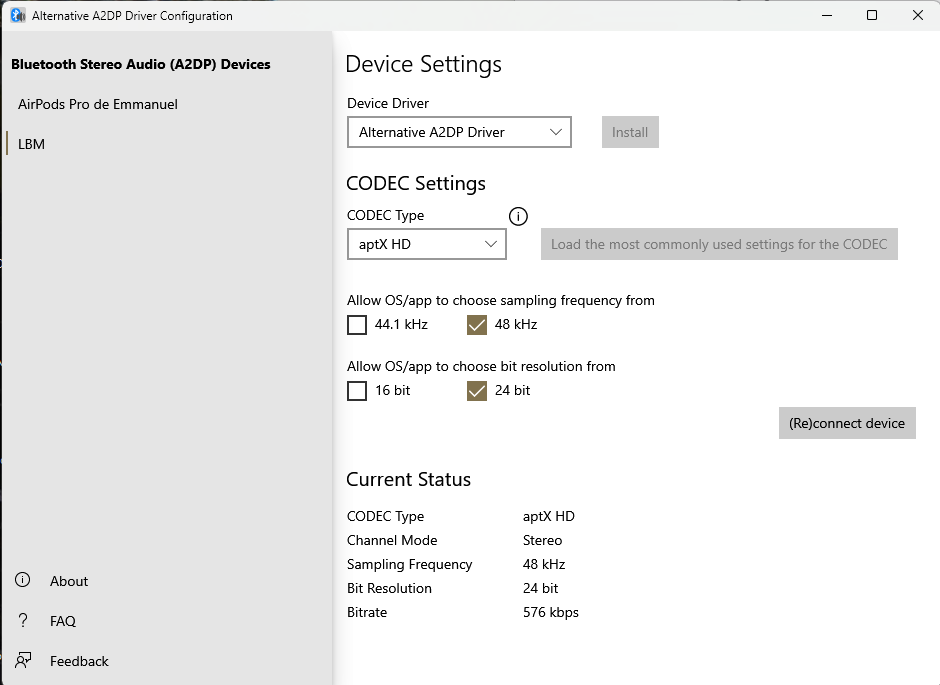Open the Device Driver dropdown

[459, 132]
